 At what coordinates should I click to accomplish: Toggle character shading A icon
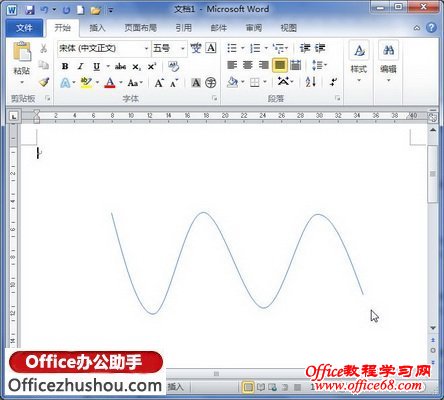[x=196, y=83]
